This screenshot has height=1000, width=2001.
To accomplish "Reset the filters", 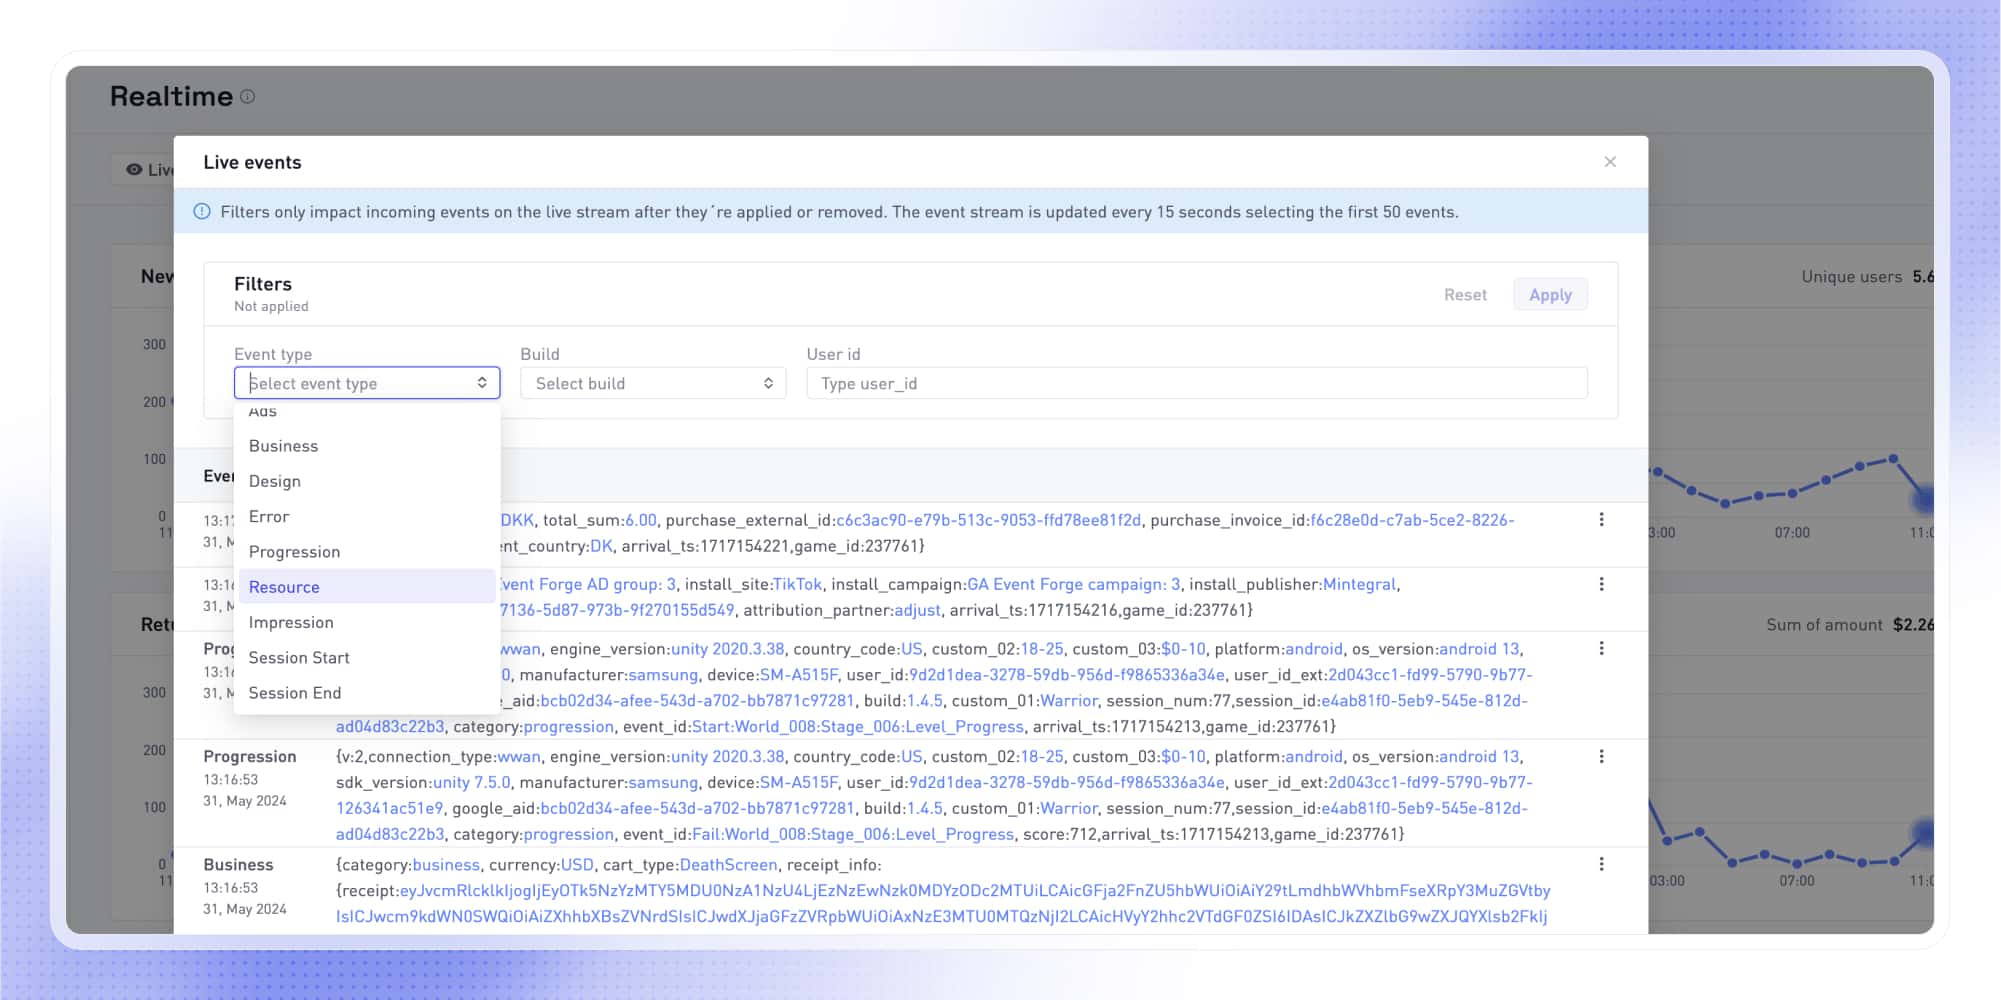I will (1465, 294).
